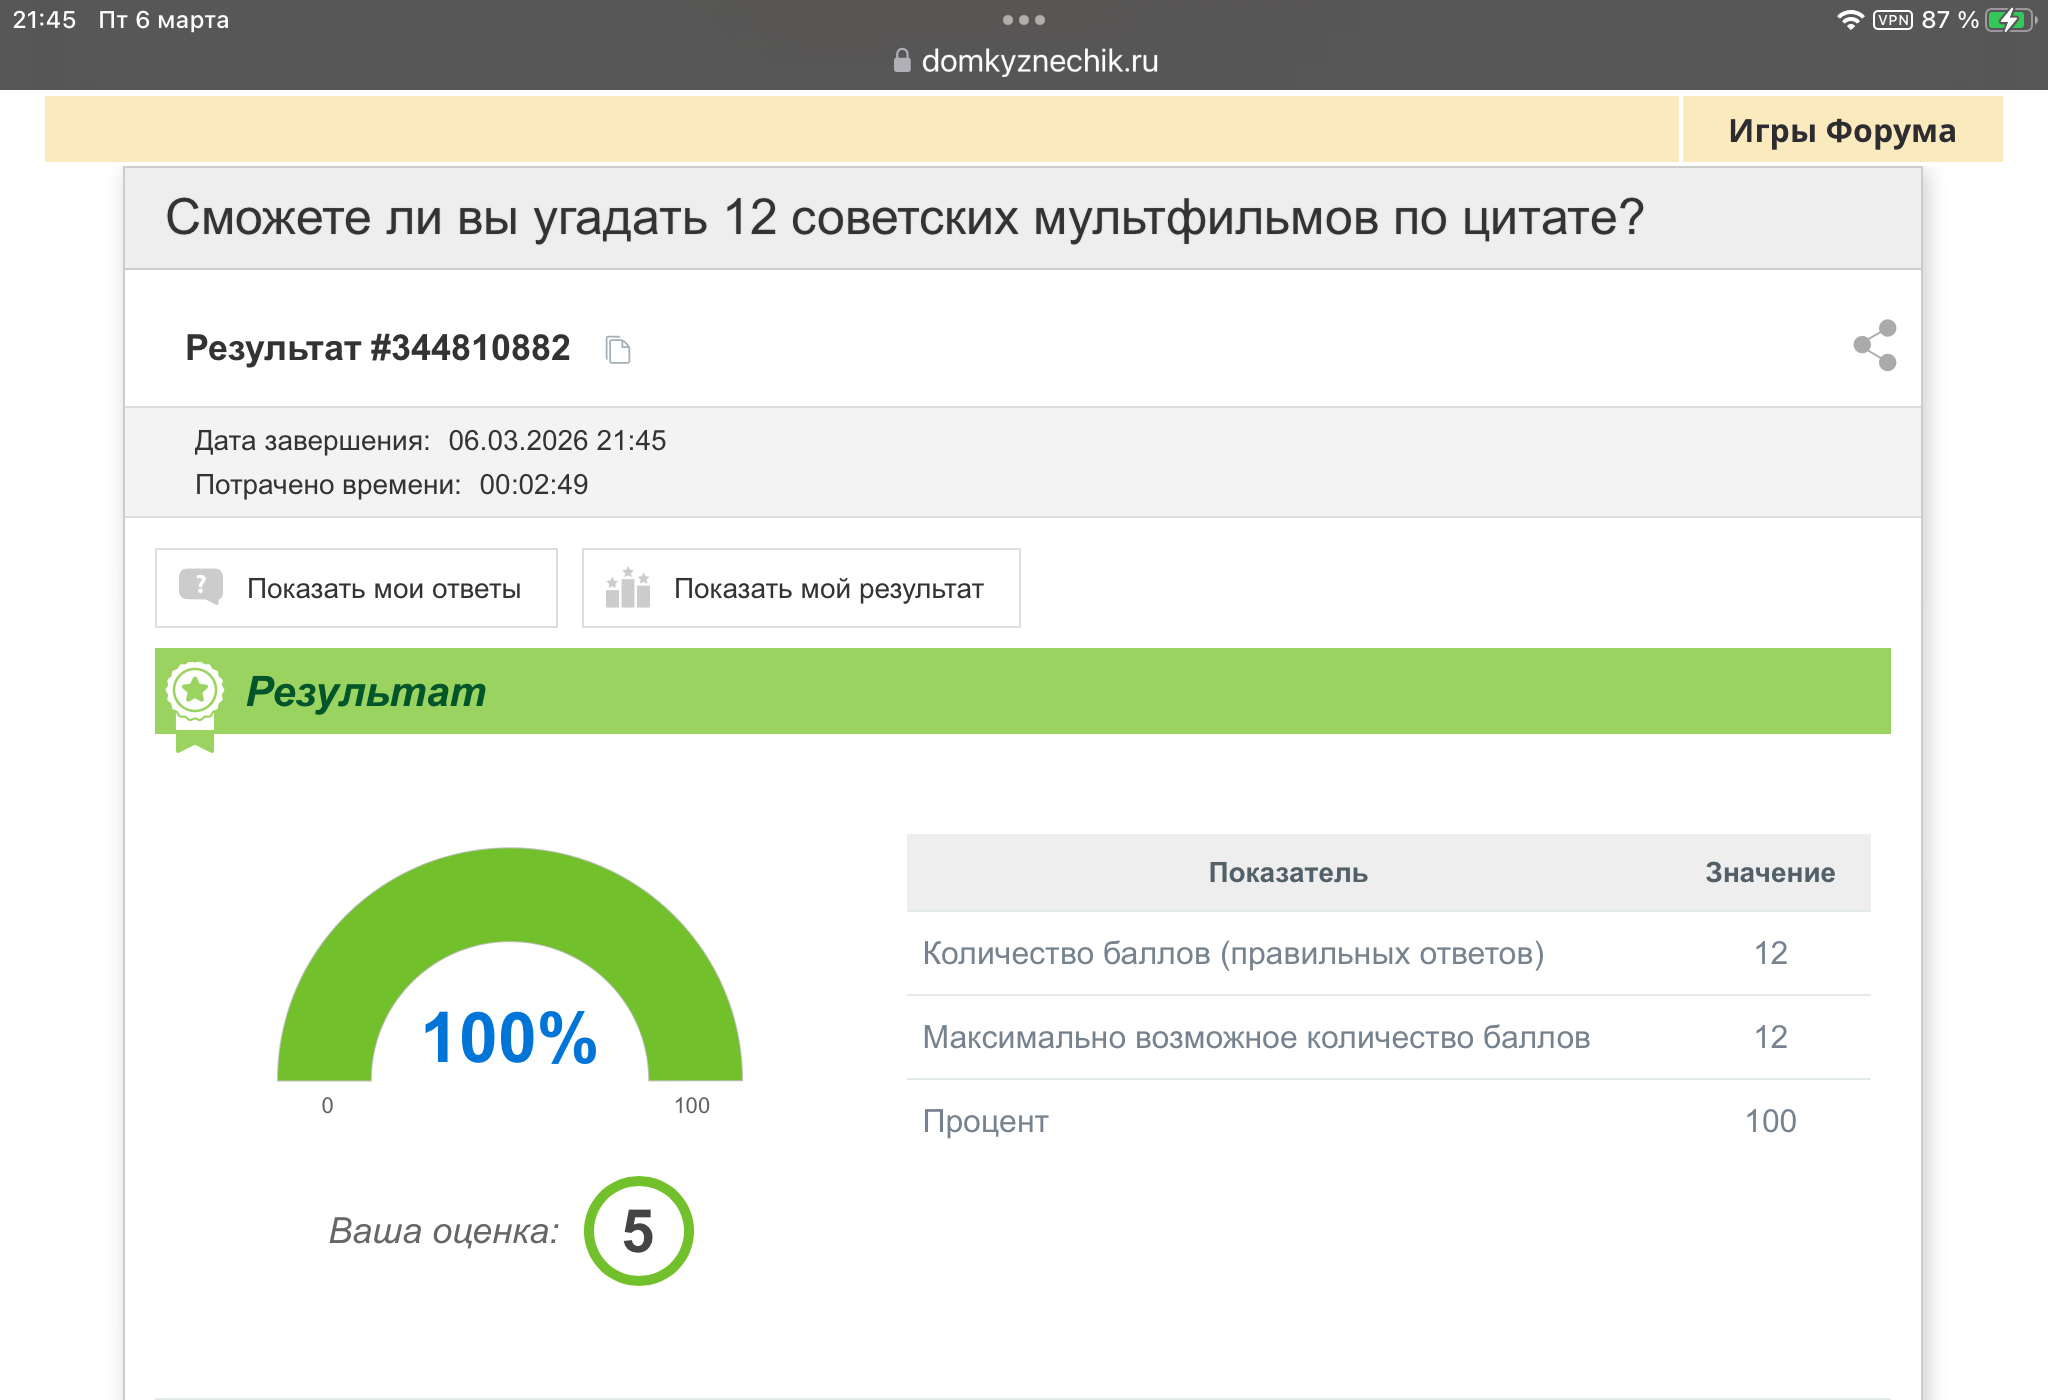
Task: Tap the lock icon beside domkyznechik.ru
Action: pyautogui.click(x=901, y=61)
